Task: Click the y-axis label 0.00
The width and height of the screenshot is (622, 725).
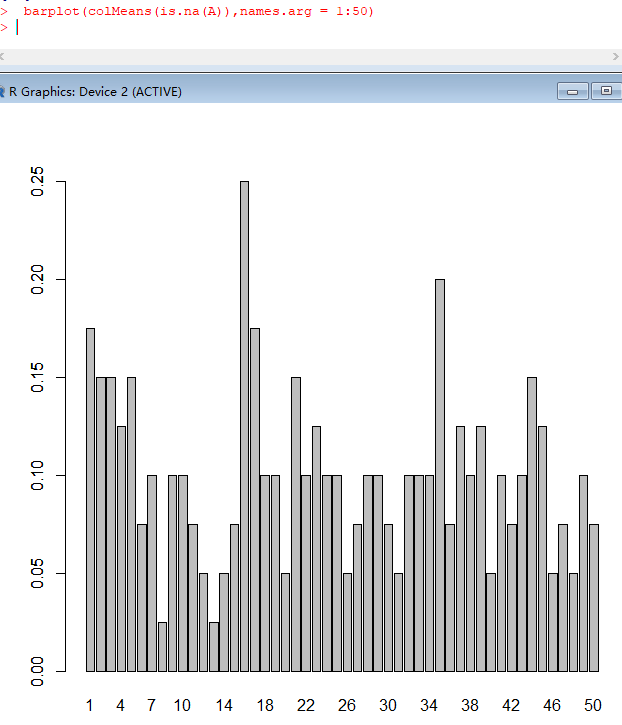Action: click(x=37, y=671)
